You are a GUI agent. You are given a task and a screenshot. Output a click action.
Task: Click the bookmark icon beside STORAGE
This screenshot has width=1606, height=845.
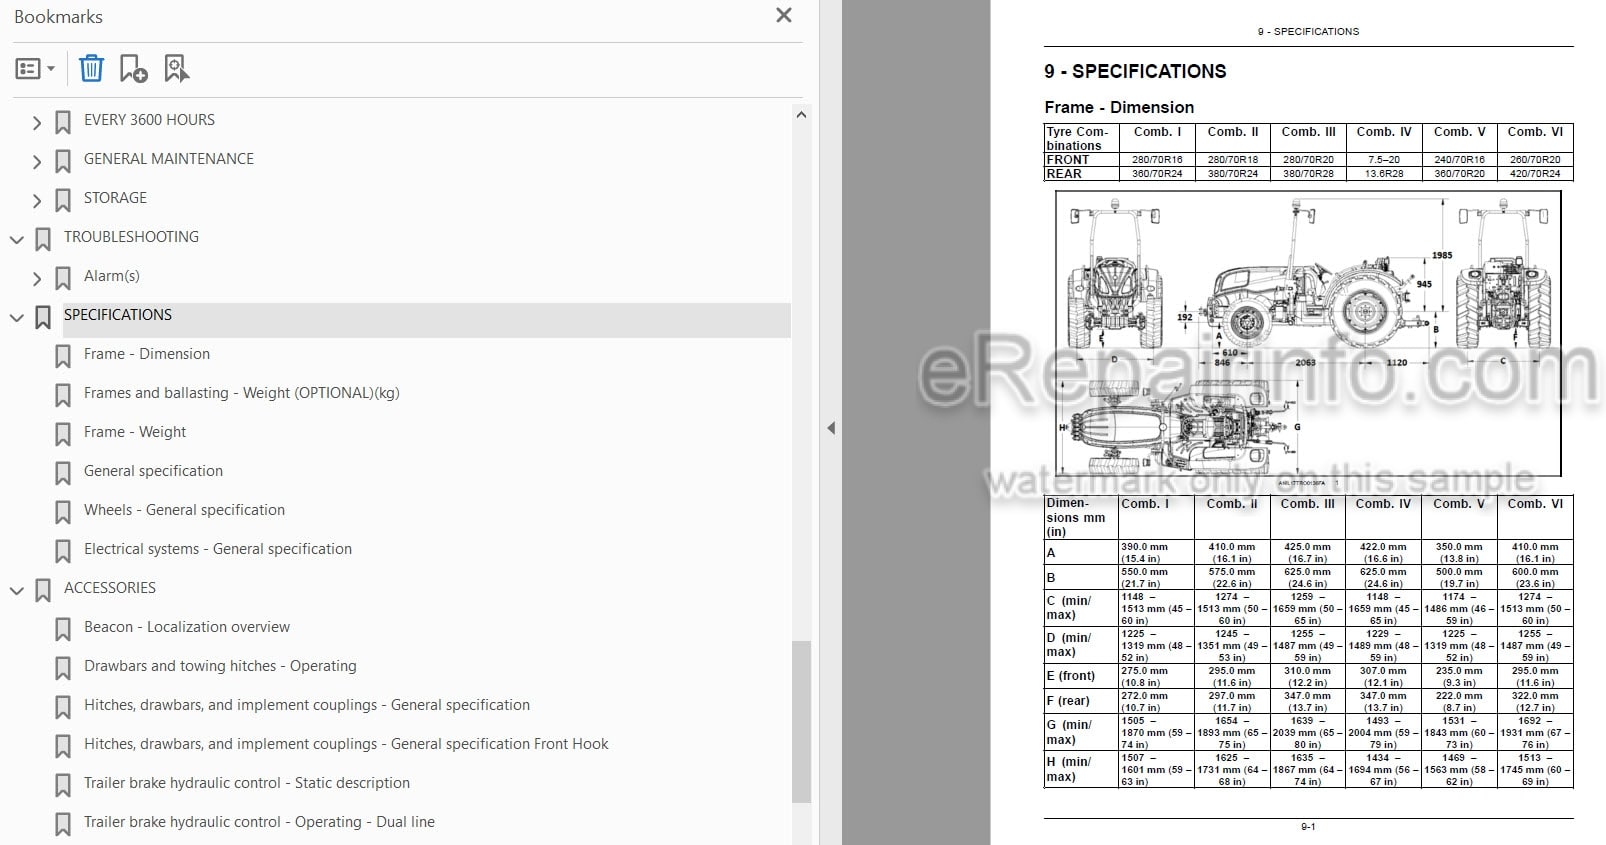pyautogui.click(x=63, y=200)
